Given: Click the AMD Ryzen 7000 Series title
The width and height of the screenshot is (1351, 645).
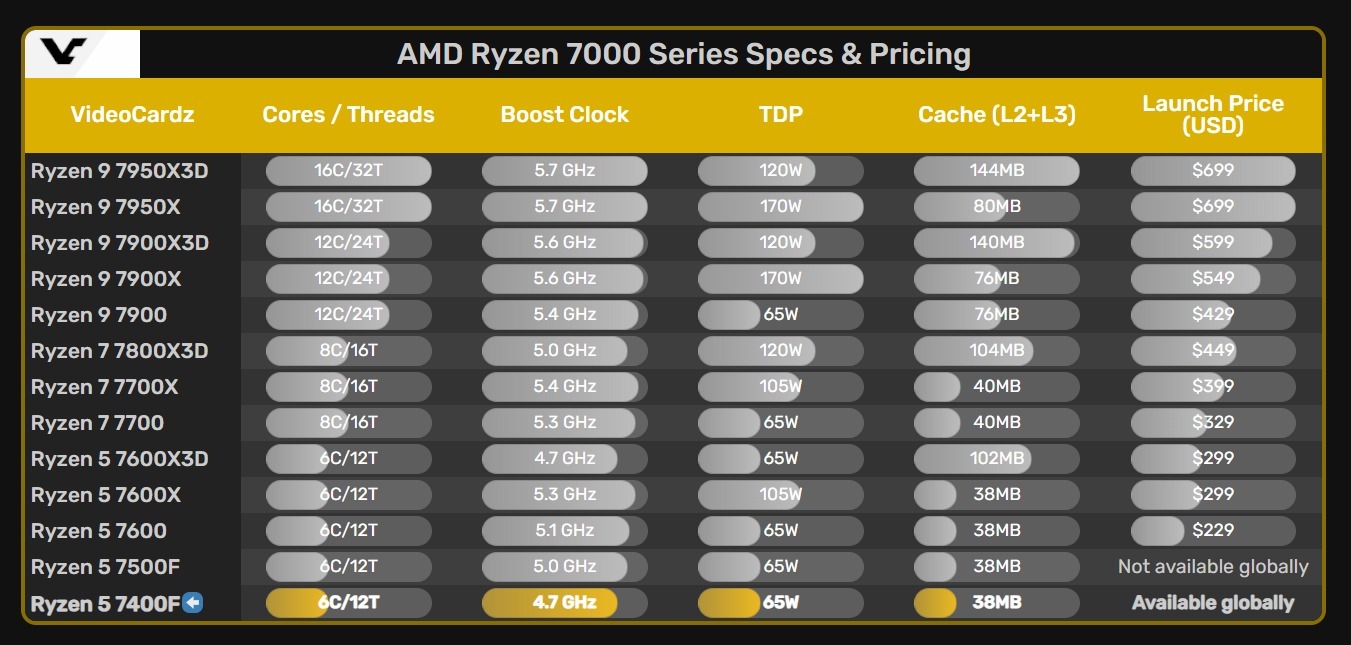Looking at the screenshot, I should (x=683, y=53).
